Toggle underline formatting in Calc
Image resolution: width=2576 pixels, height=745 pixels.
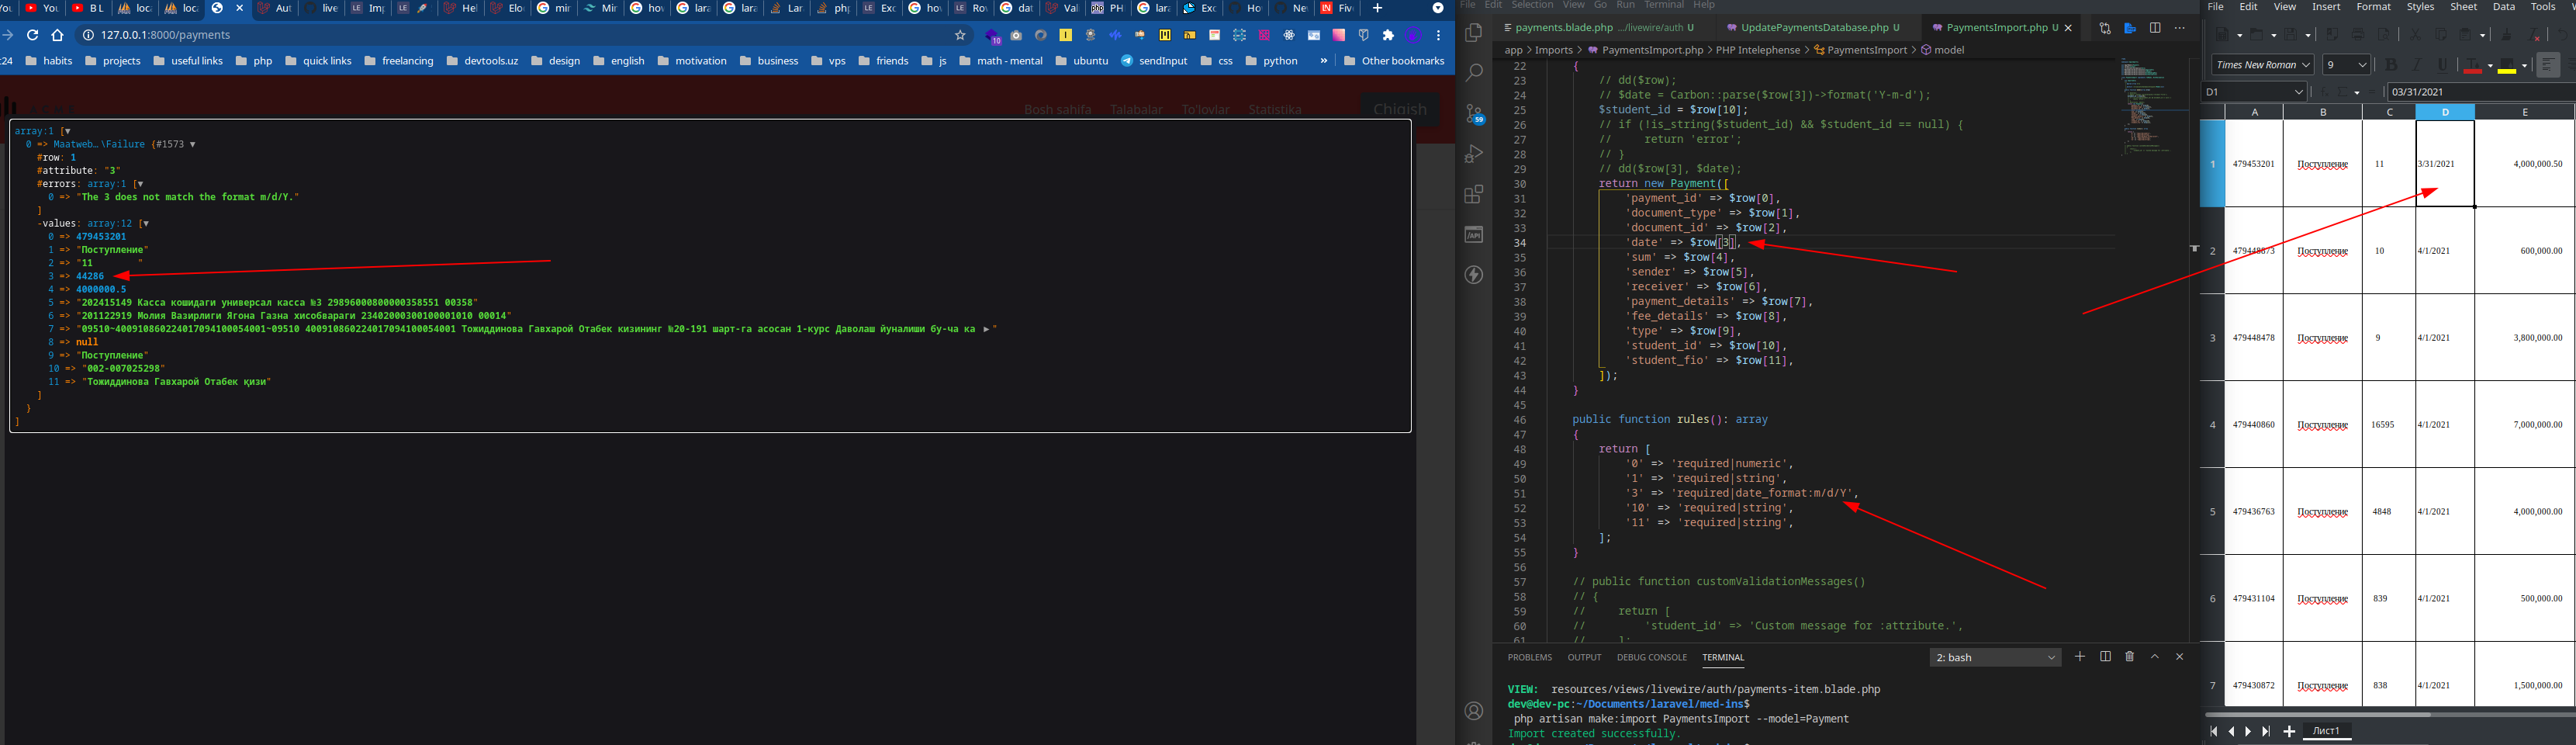pos(2444,67)
